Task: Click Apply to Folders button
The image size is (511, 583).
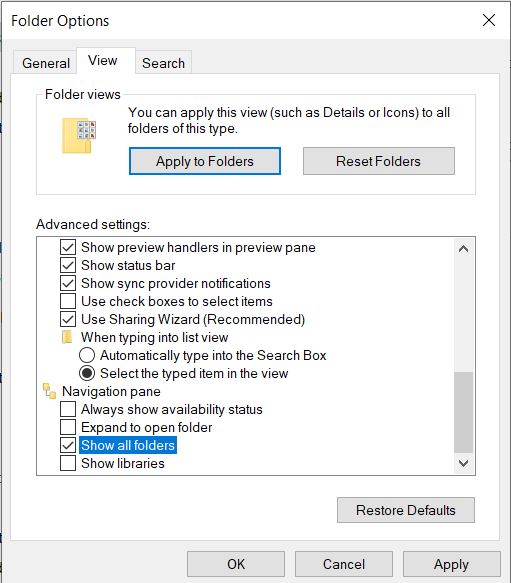Action: tap(205, 161)
